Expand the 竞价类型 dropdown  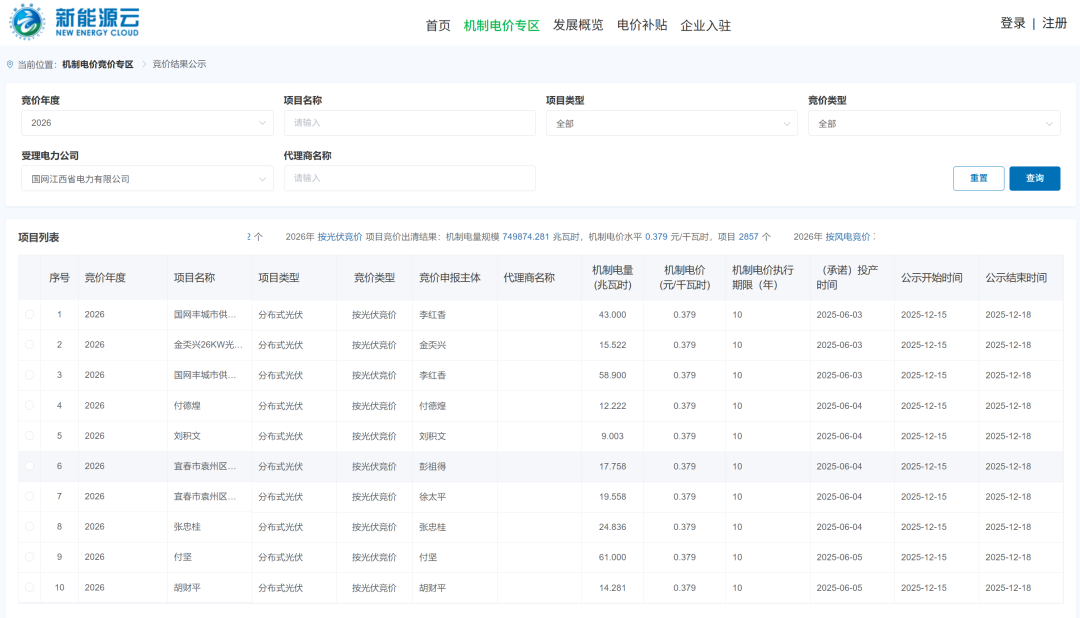point(933,123)
